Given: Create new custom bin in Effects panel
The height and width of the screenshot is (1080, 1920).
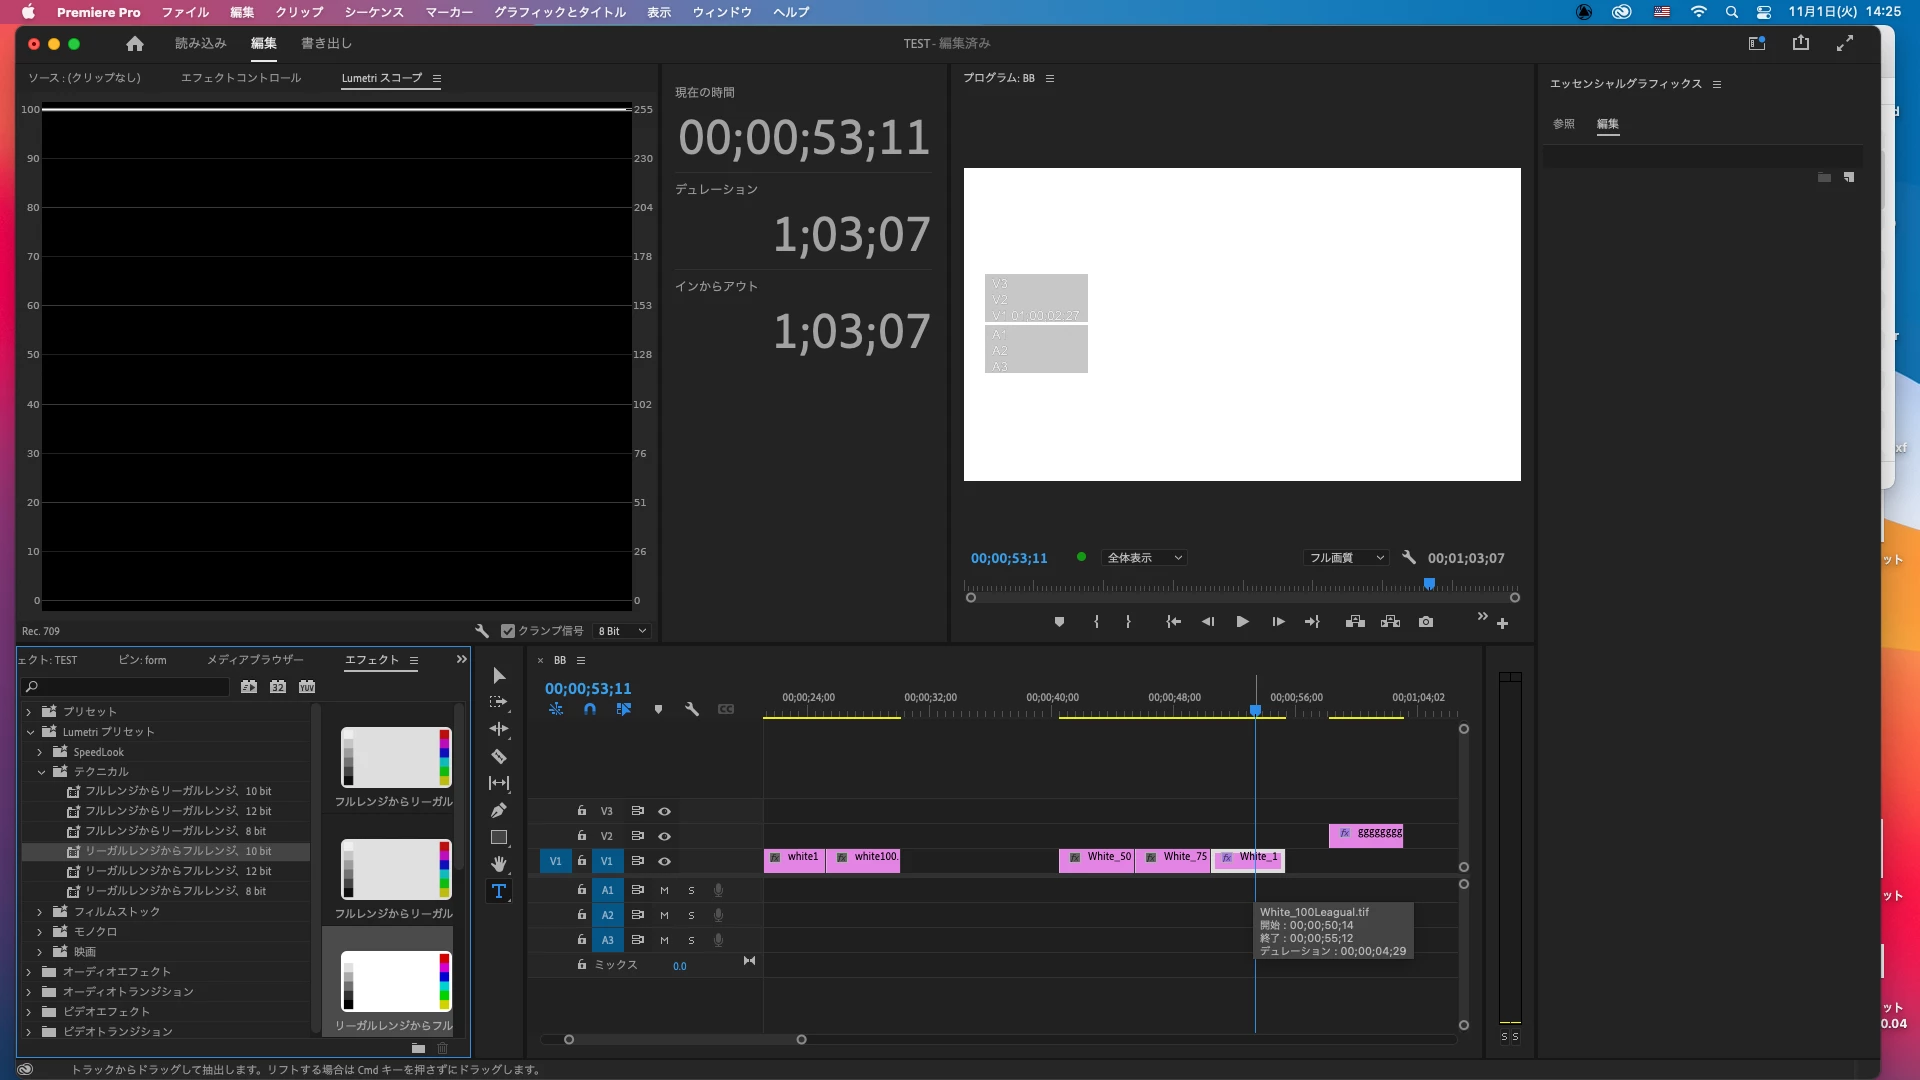Looking at the screenshot, I should [418, 1048].
